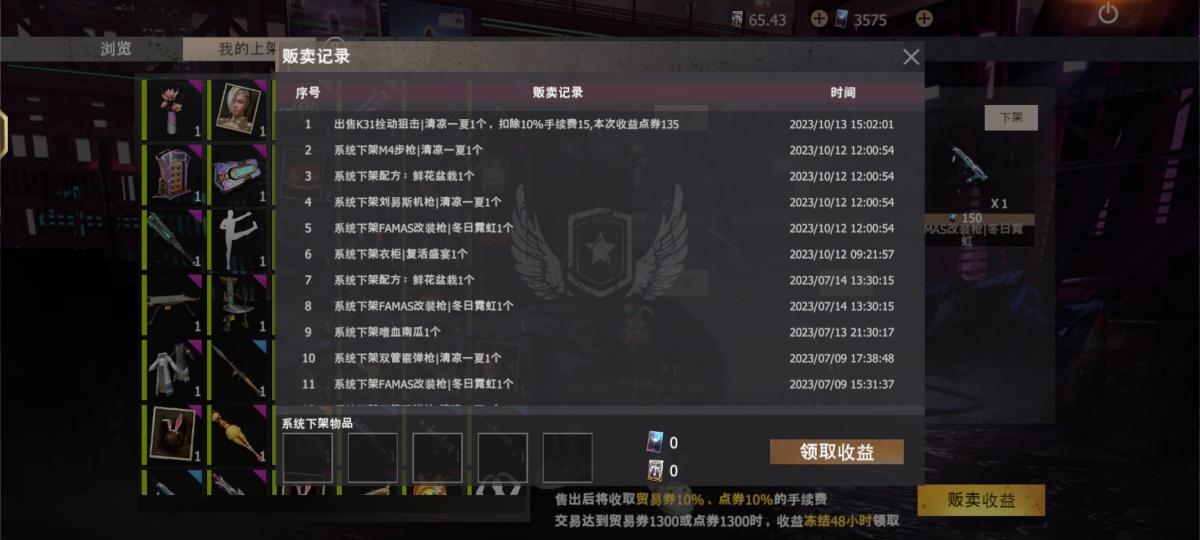Click the point coupon icon below trade coupon
This screenshot has height=540, width=1200.
pos(655,470)
